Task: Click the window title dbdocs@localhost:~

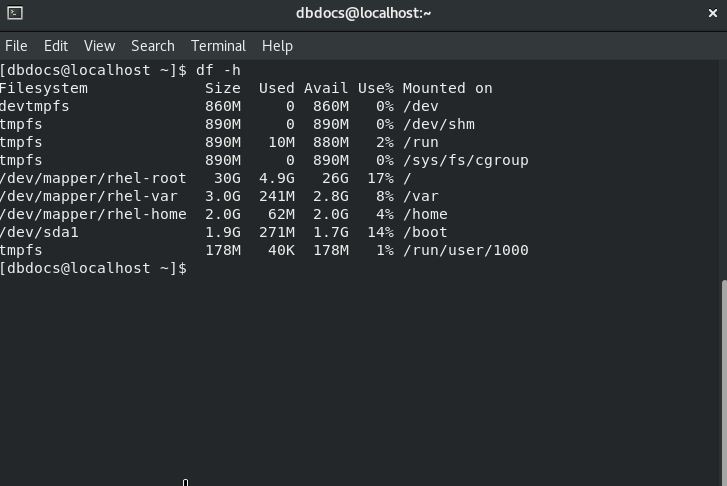Action: (364, 13)
